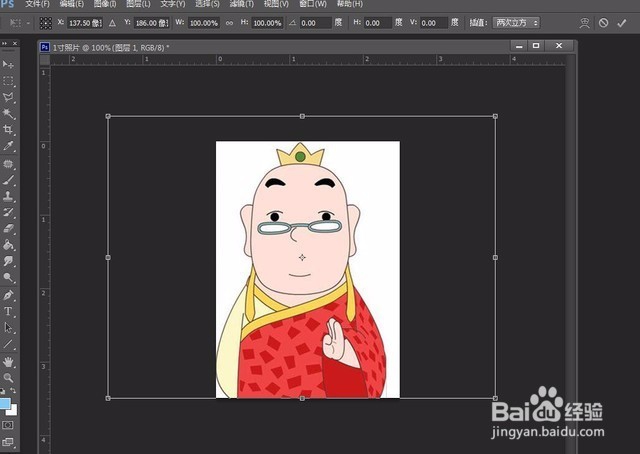Open the 图层(L) menu
Screen dimensions: 640x454
(x=138, y=4)
